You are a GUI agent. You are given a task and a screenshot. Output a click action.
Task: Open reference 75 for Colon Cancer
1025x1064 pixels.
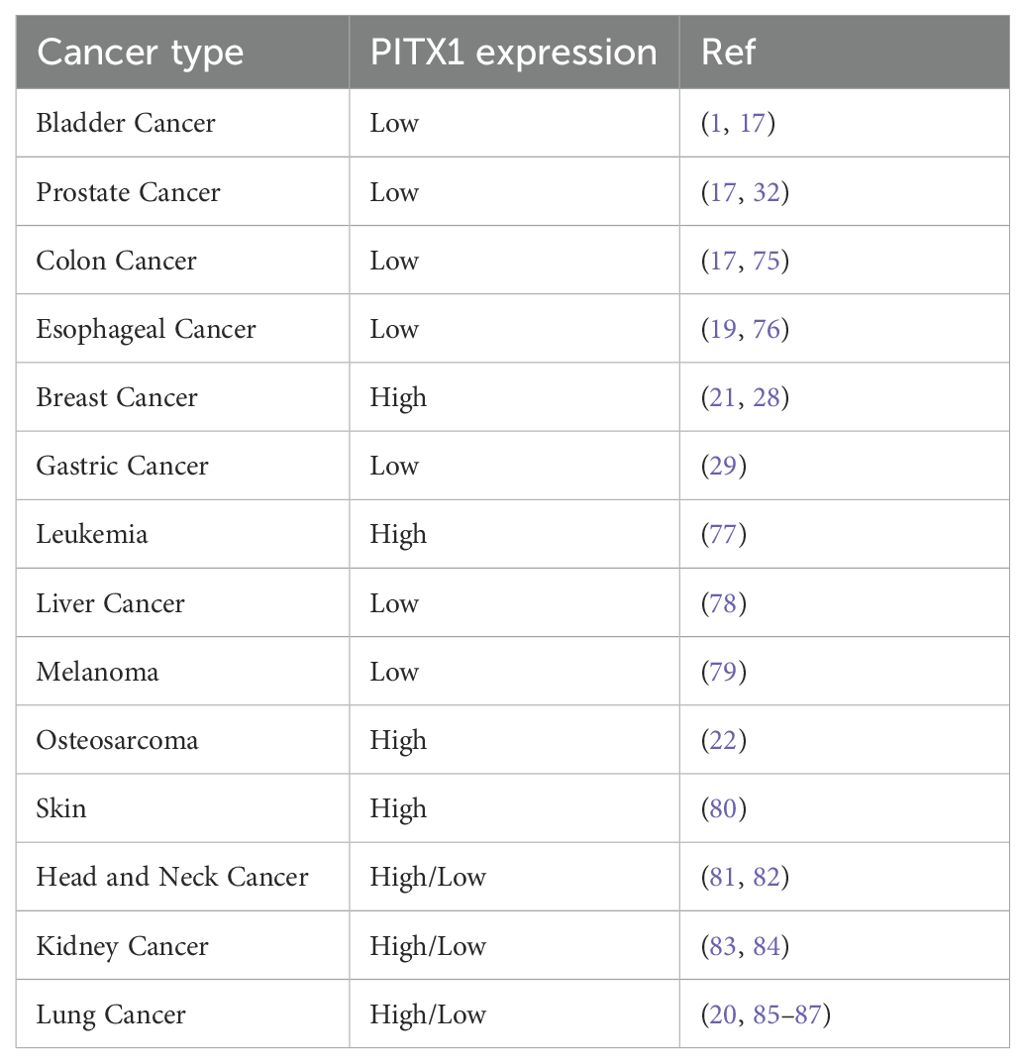point(767,261)
